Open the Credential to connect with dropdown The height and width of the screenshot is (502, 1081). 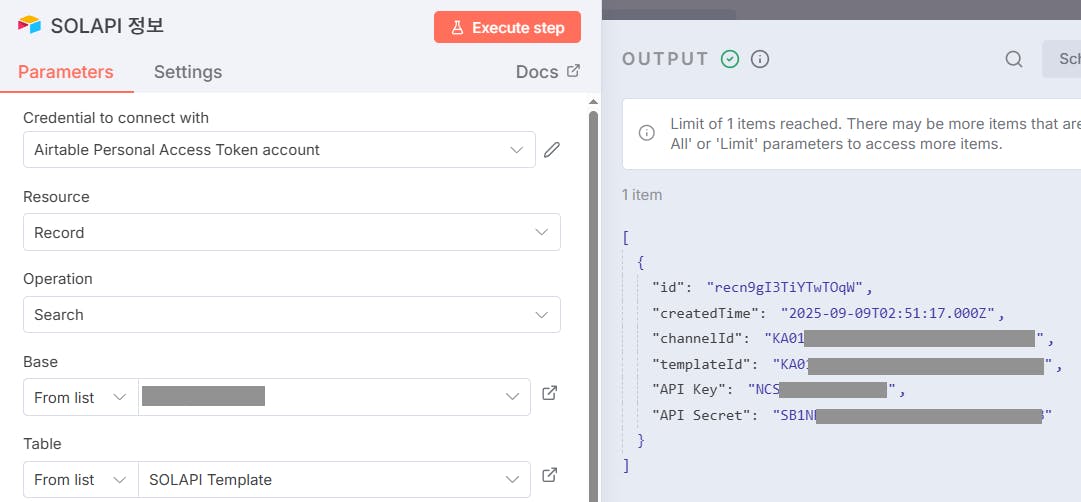tap(279, 150)
